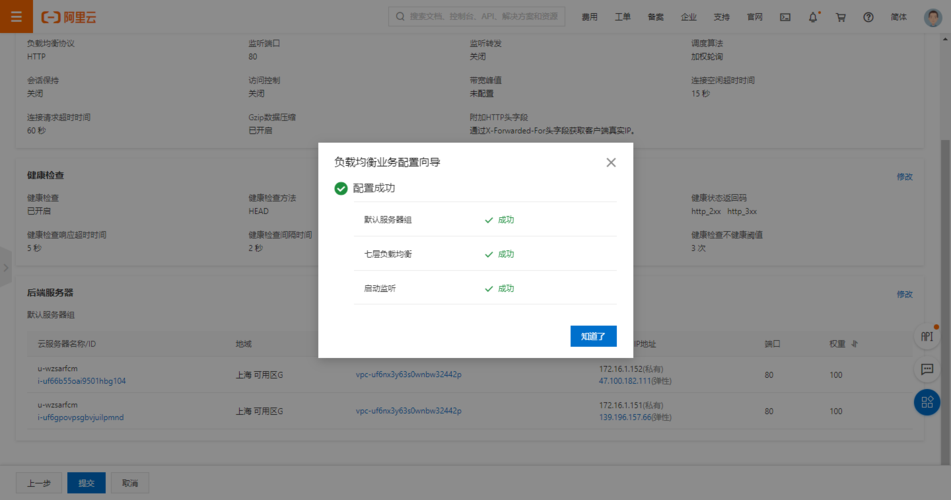951x500 pixels.
Task: Click the 提交 submit button
Action: (86, 483)
